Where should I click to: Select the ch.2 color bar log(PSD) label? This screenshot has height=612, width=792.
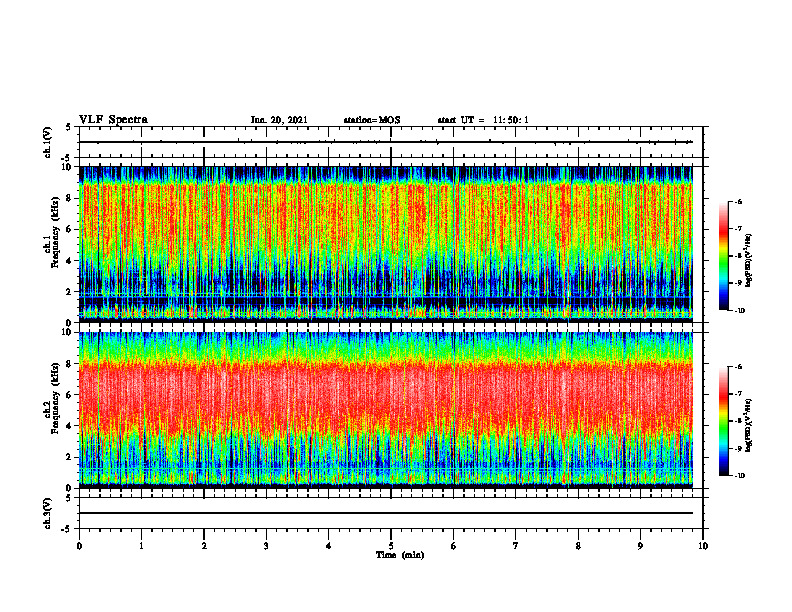pos(749,425)
